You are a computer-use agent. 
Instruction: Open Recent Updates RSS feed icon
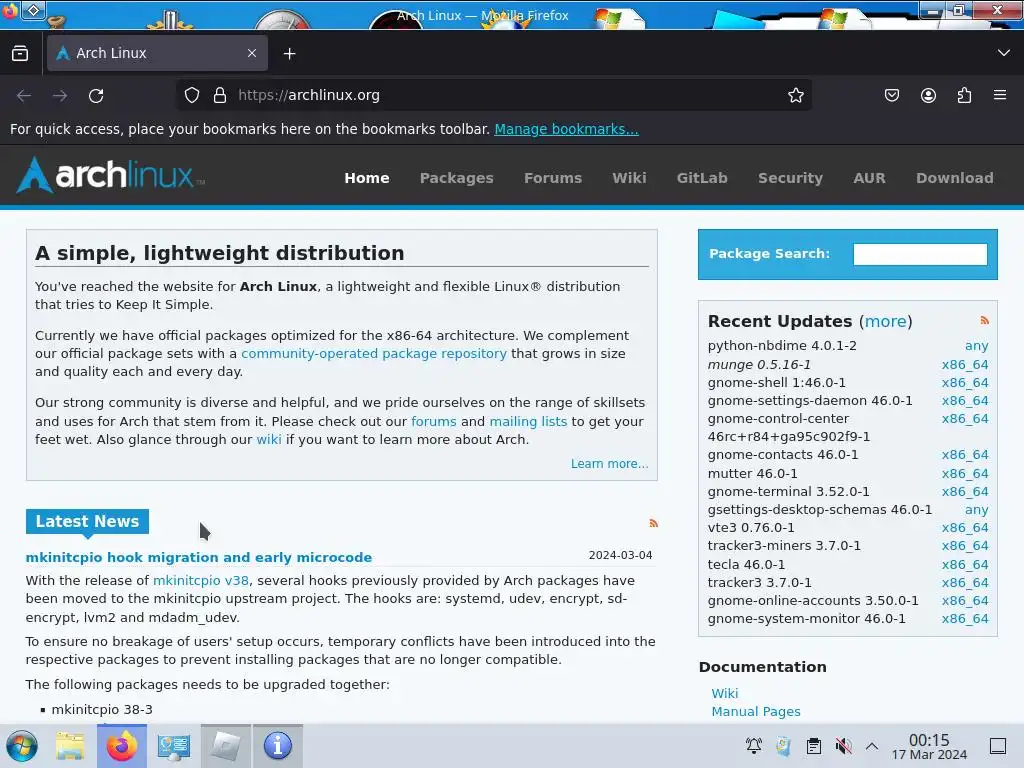(x=984, y=321)
